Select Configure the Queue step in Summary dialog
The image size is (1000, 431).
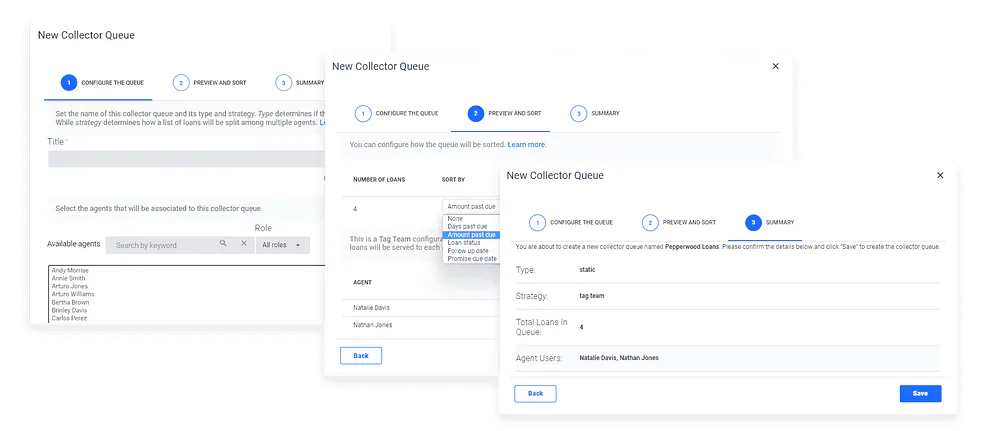pos(571,223)
